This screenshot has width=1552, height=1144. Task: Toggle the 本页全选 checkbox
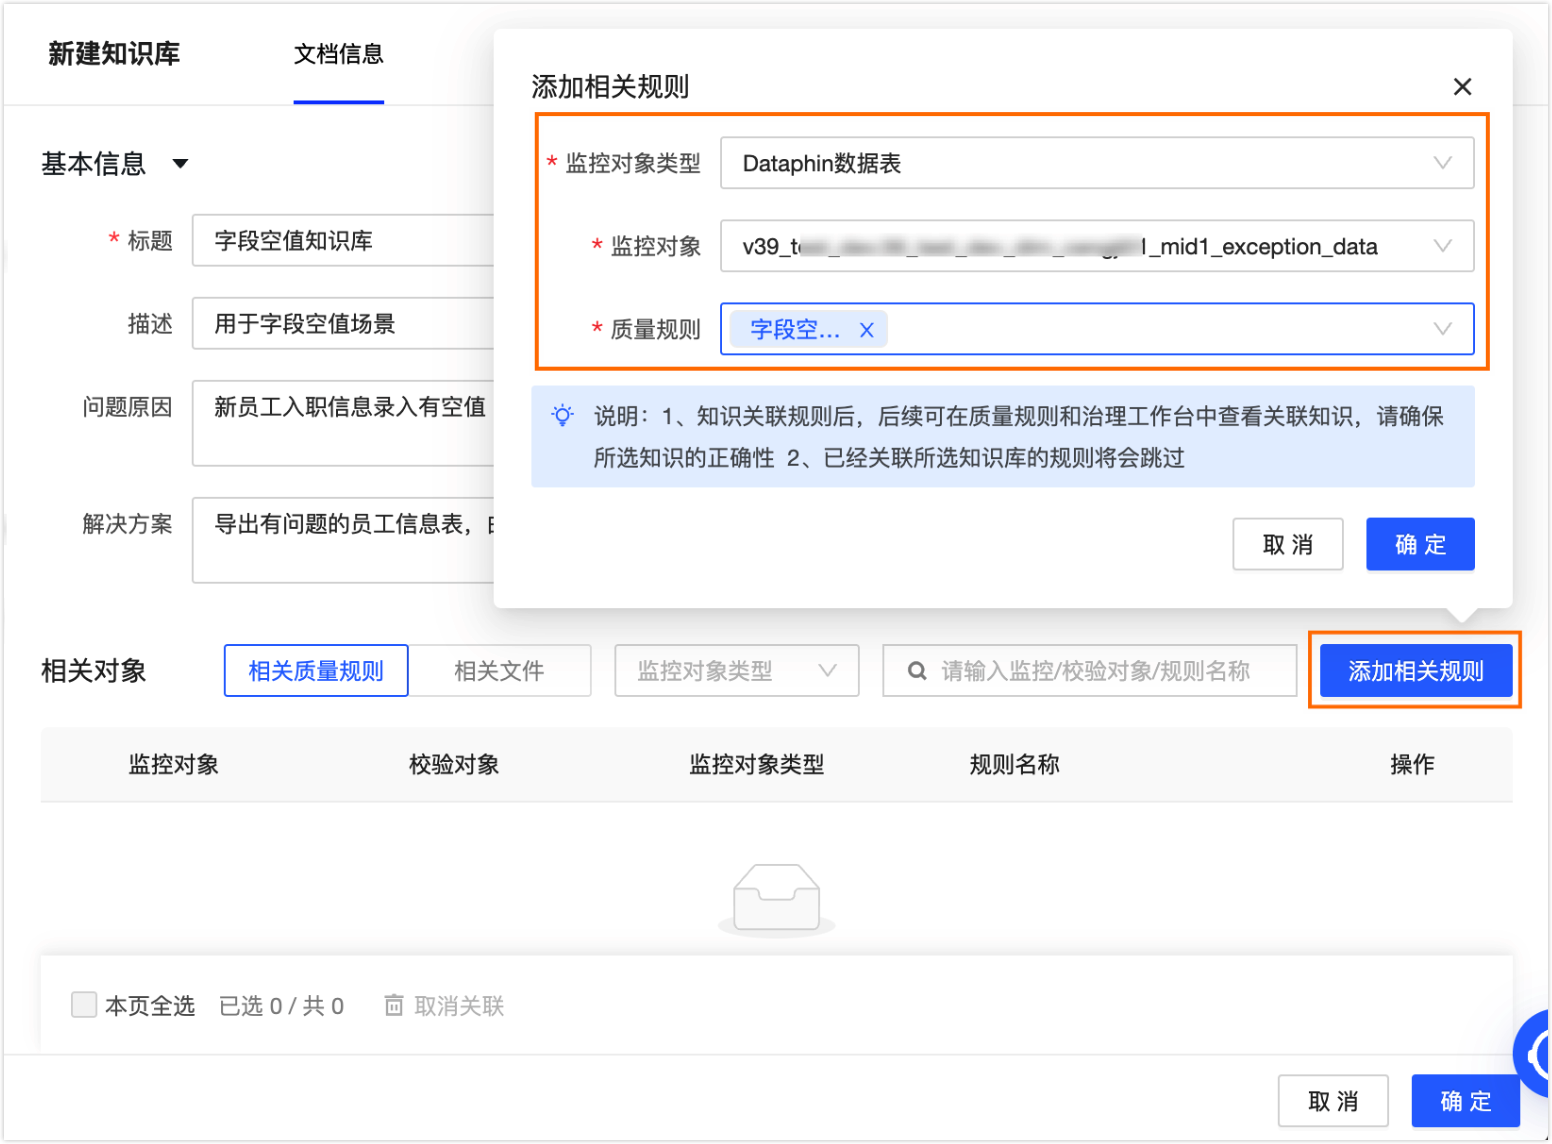84,1005
